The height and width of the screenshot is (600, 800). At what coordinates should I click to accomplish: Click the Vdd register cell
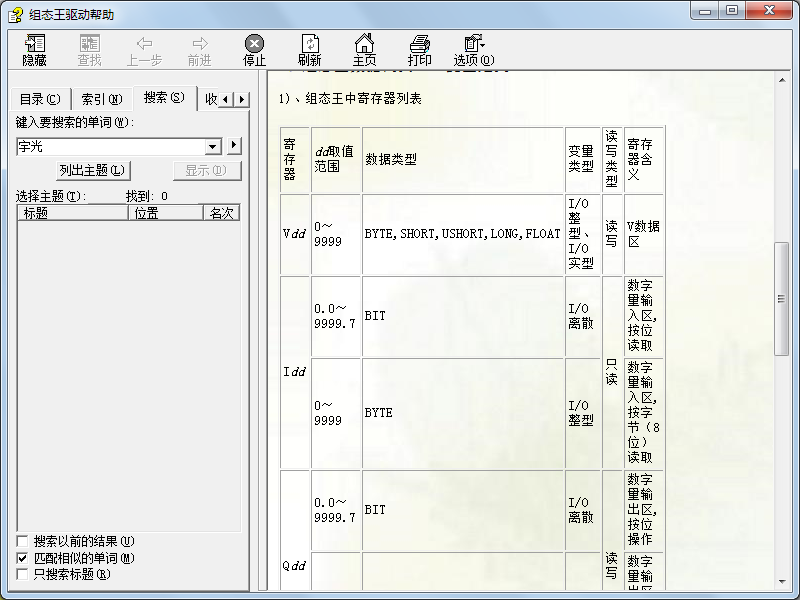[x=295, y=234]
